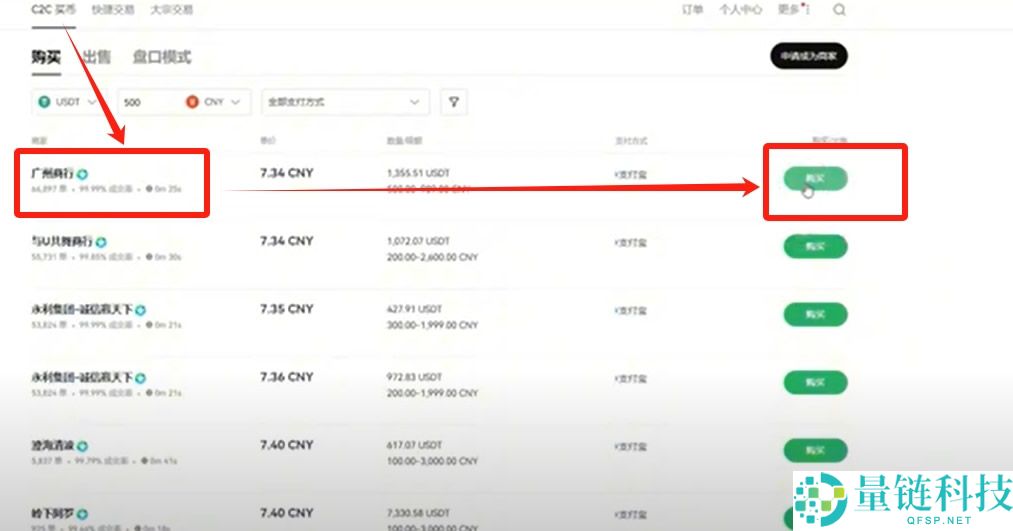The height and width of the screenshot is (531, 1013).
Task: Click 支付宝 payment label in 617.07 USDT row
Action: coord(631,446)
